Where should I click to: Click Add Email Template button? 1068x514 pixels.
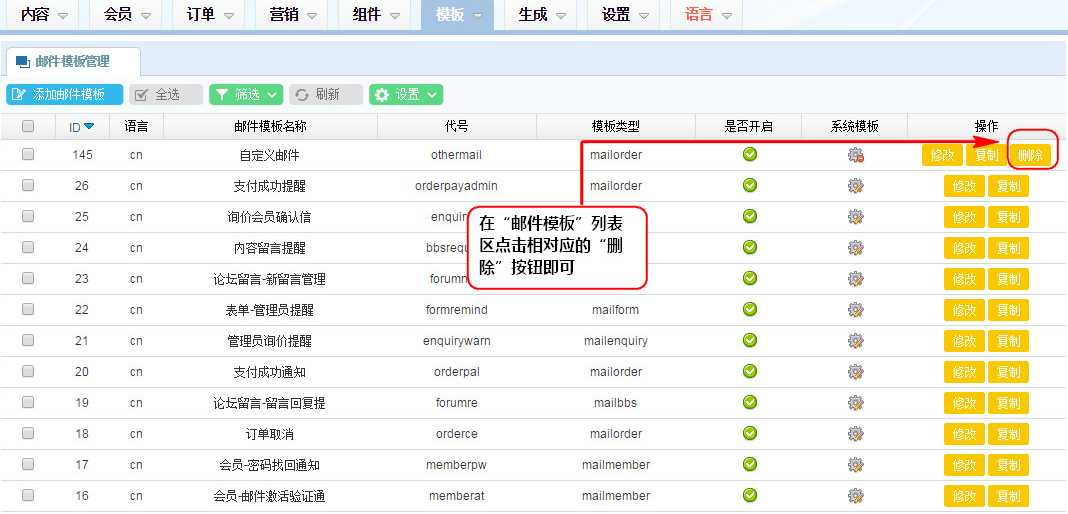65,94
